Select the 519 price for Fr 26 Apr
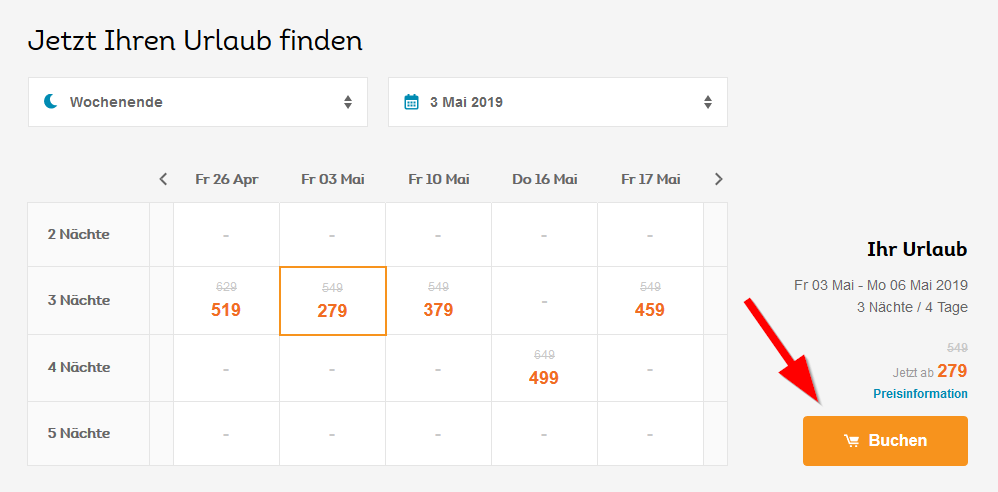 coord(226,300)
